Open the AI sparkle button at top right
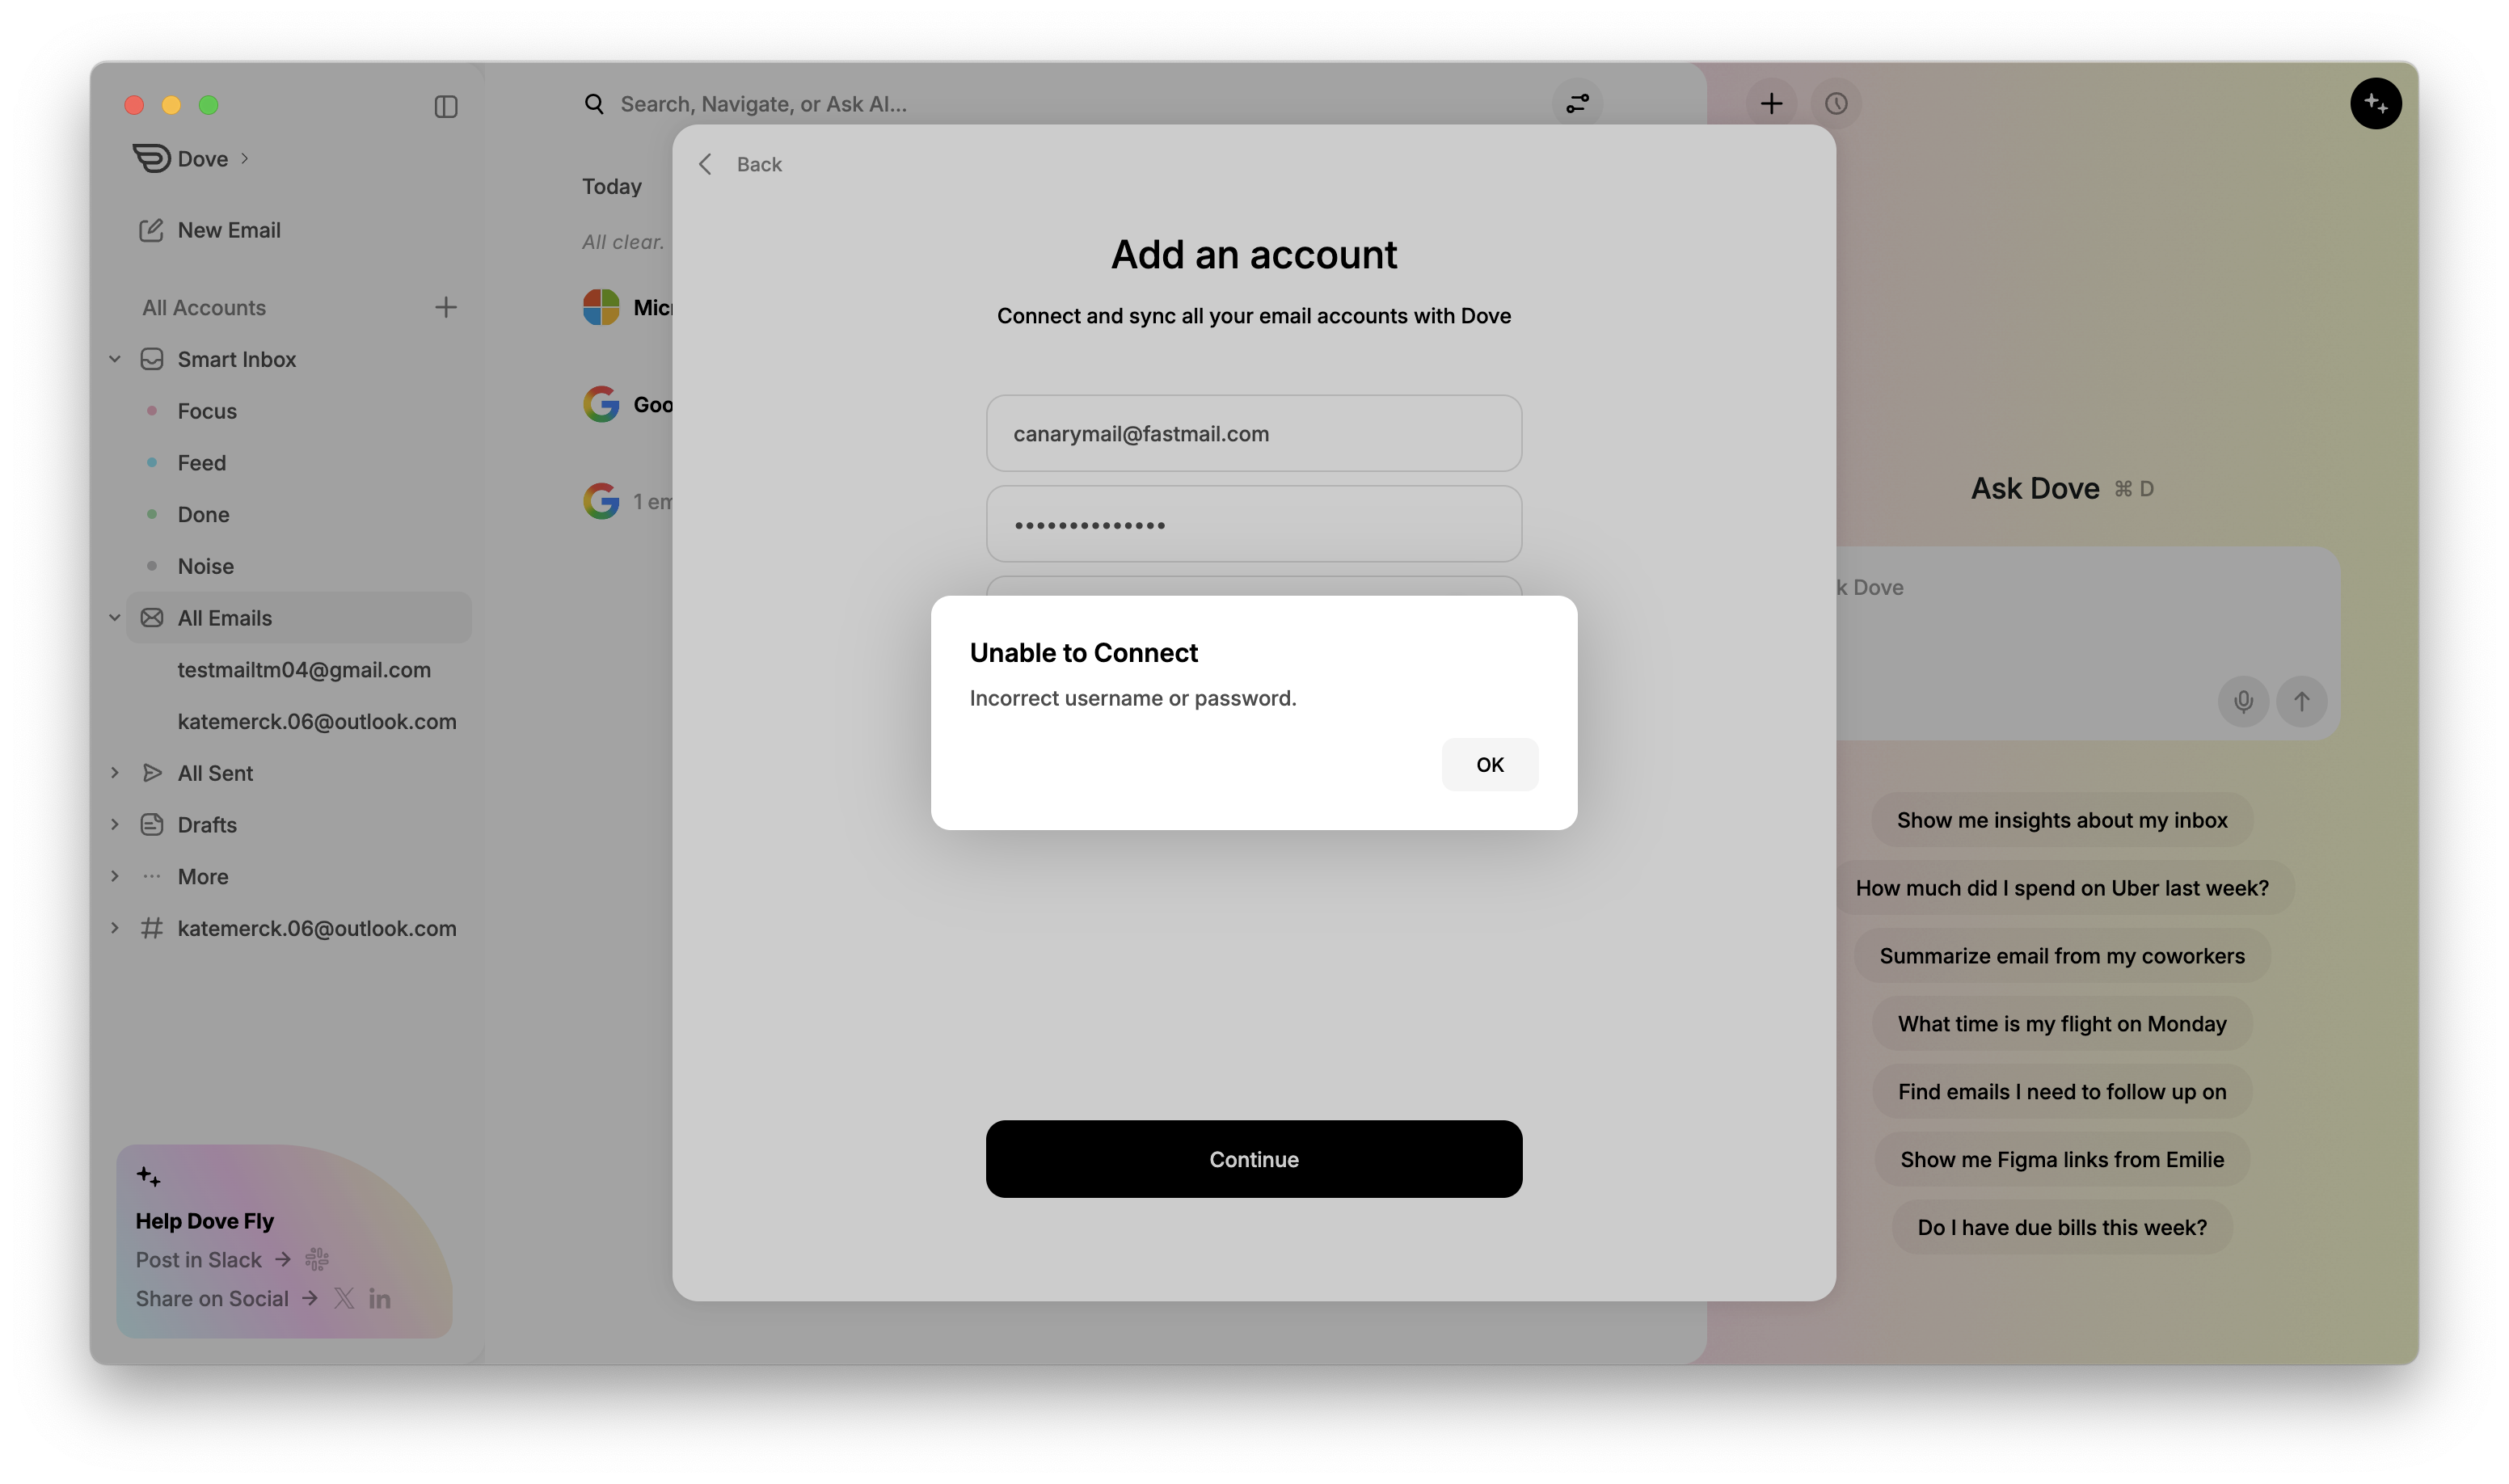 [x=2375, y=104]
